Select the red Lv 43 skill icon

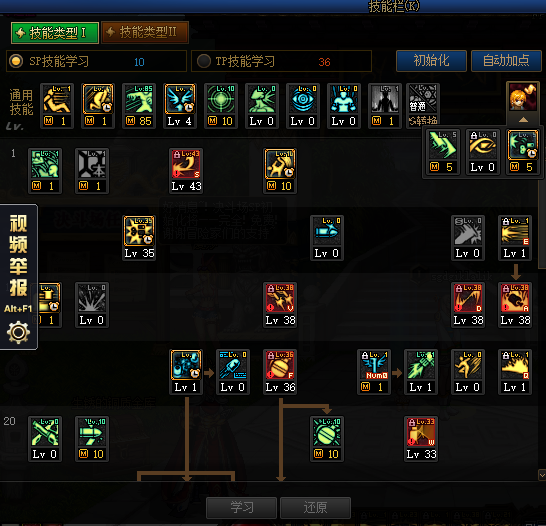(186, 164)
